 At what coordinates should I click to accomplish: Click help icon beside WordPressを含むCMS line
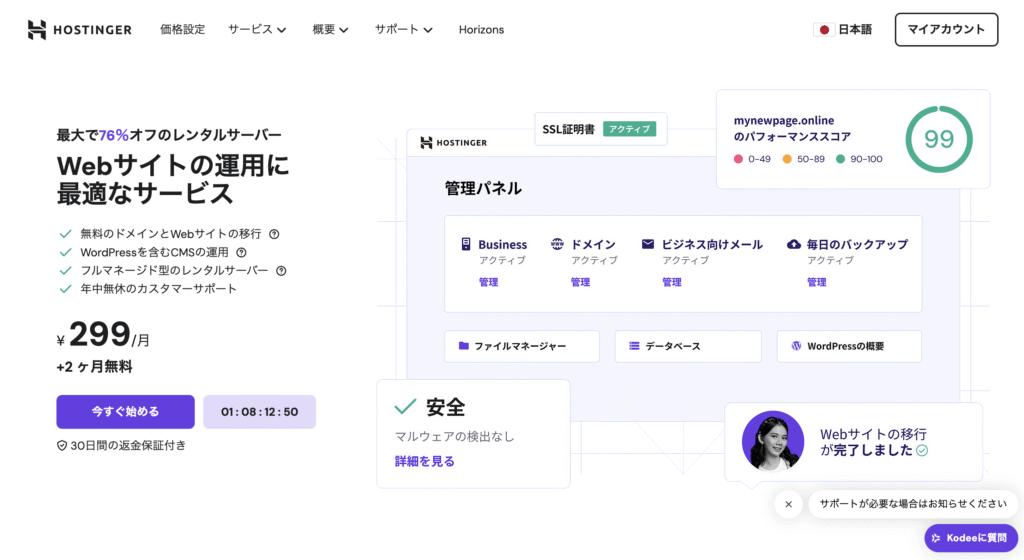[241, 252]
